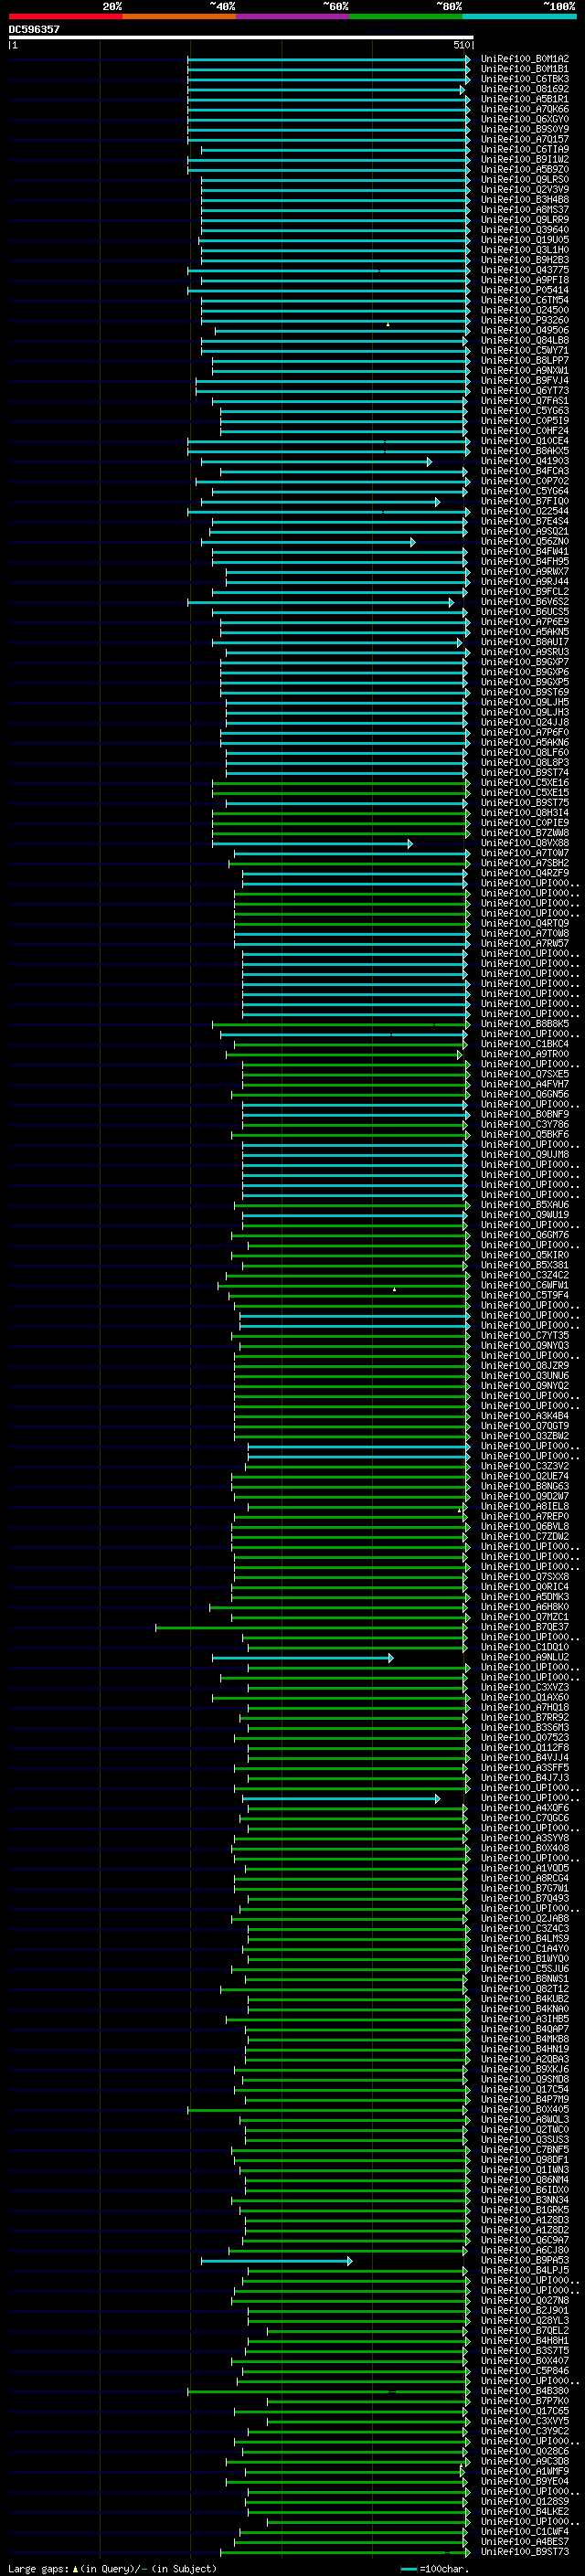
Task: Click hit label UniRef100_Q9LRS0
Action: pos(525,179)
